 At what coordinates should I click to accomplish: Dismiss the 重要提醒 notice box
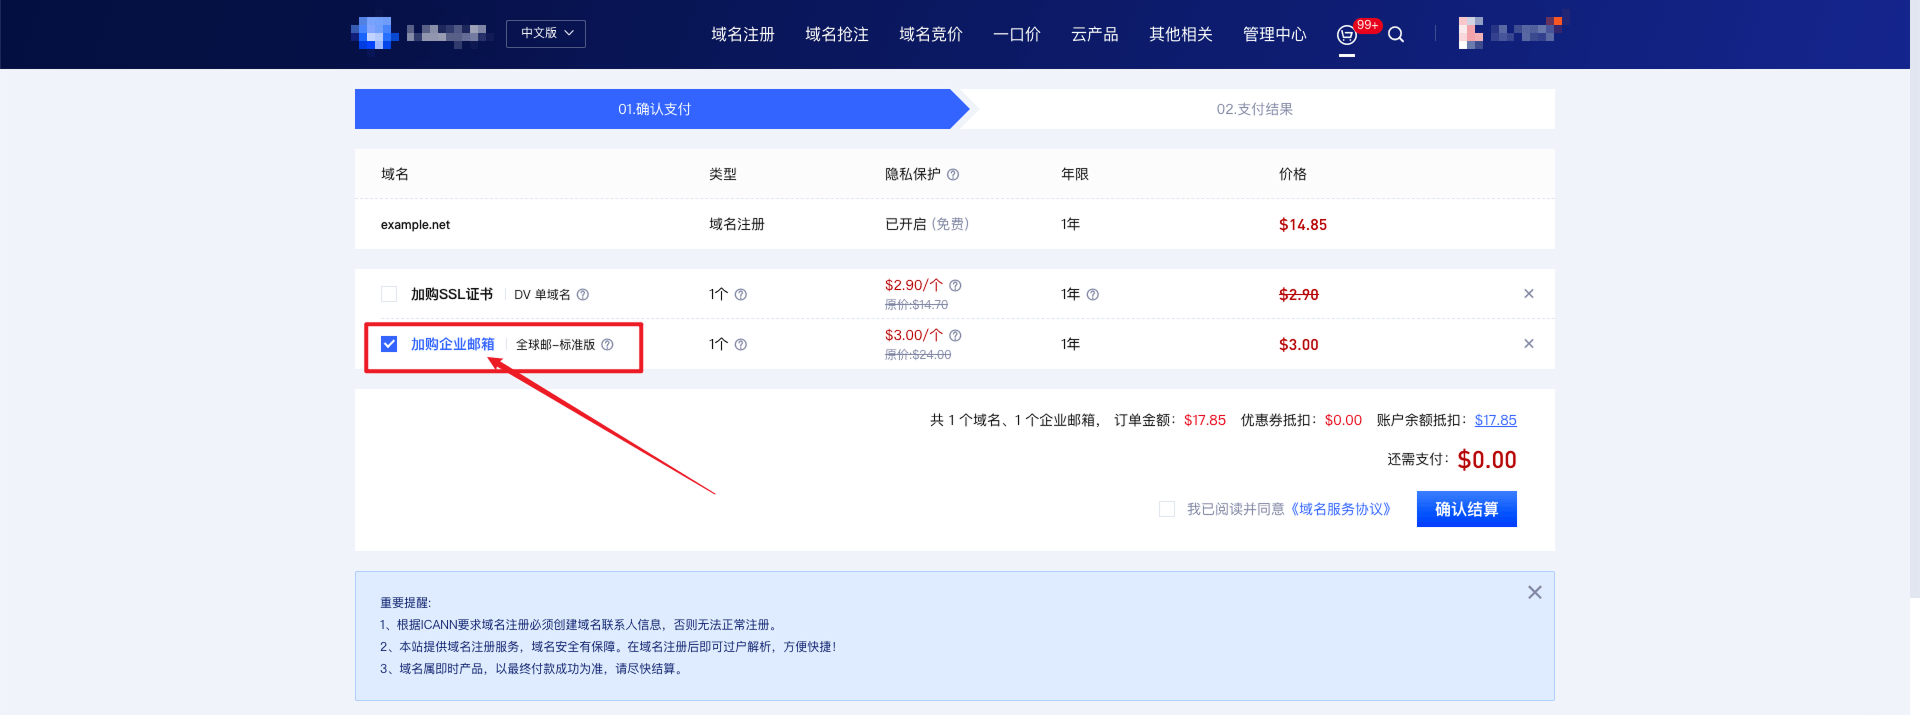(x=1534, y=592)
